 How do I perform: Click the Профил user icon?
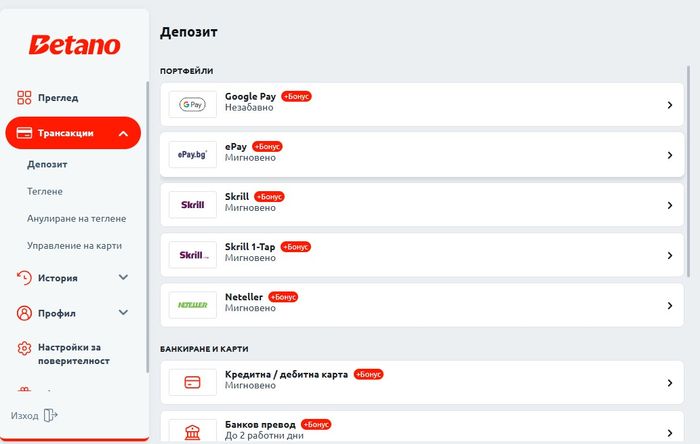(24, 313)
